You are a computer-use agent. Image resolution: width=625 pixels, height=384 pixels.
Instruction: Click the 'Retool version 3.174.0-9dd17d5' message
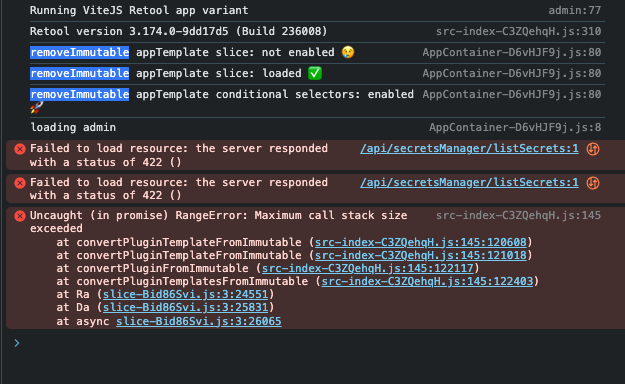click(x=179, y=32)
